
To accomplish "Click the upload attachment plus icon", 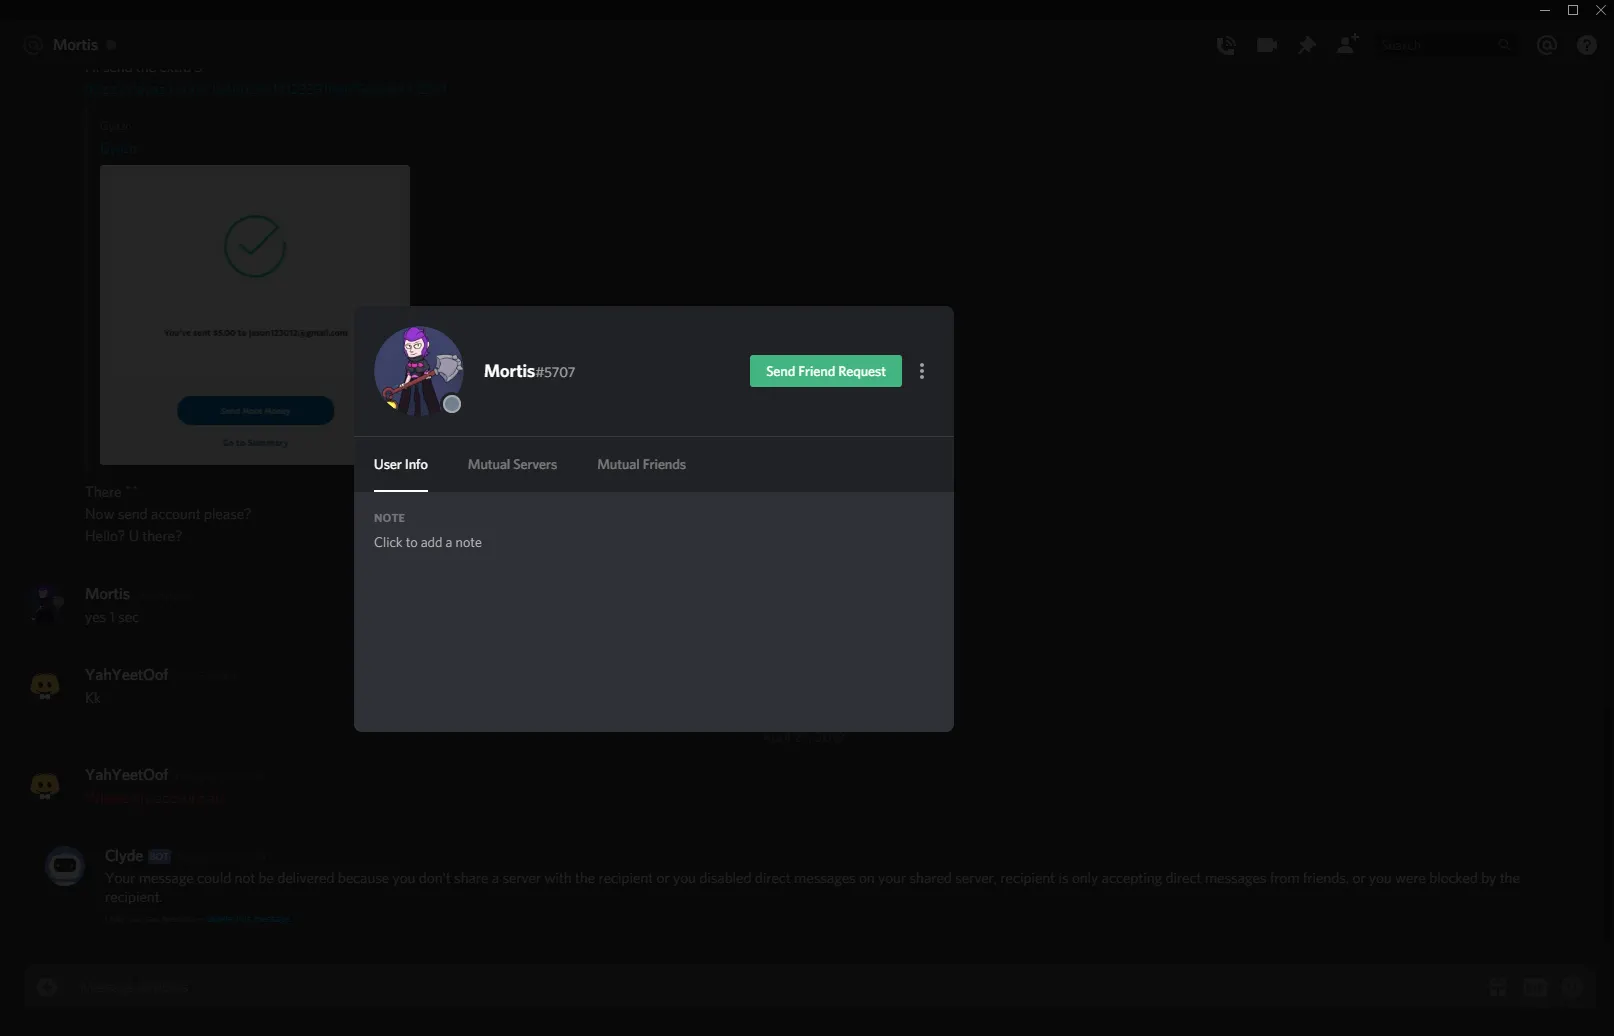I will [47, 987].
